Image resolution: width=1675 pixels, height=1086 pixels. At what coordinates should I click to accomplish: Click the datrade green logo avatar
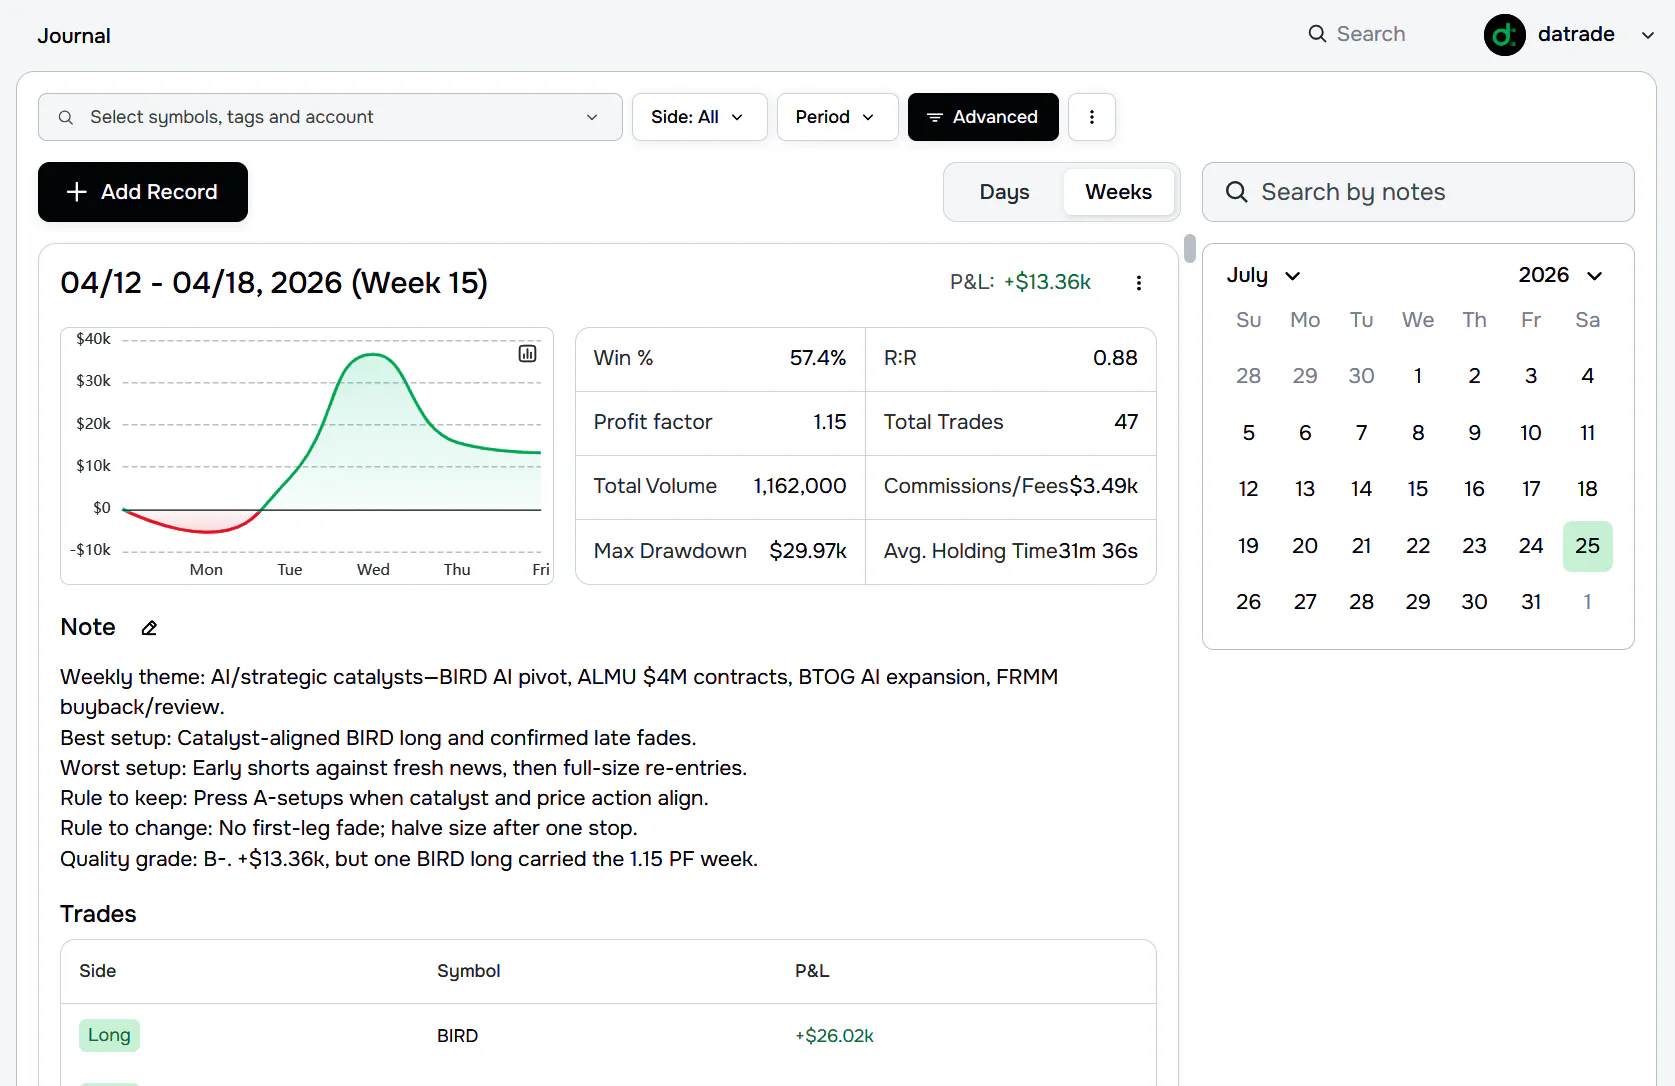pyautogui.click(x=1504, y=35)
